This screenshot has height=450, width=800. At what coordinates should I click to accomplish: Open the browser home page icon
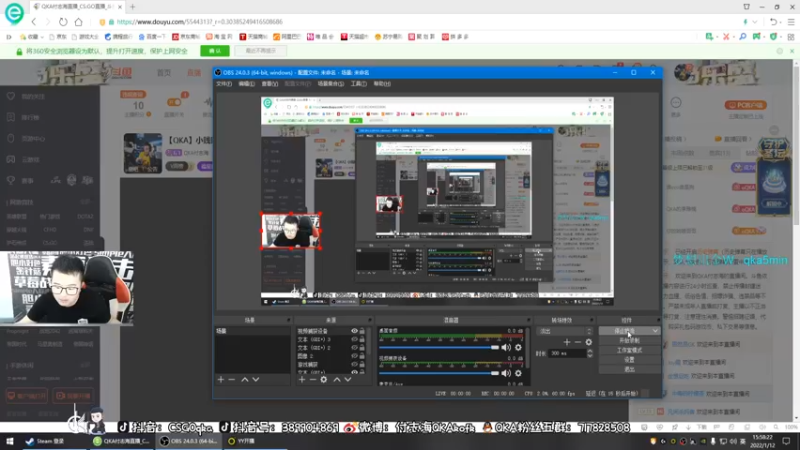click(x=79, y=22)
